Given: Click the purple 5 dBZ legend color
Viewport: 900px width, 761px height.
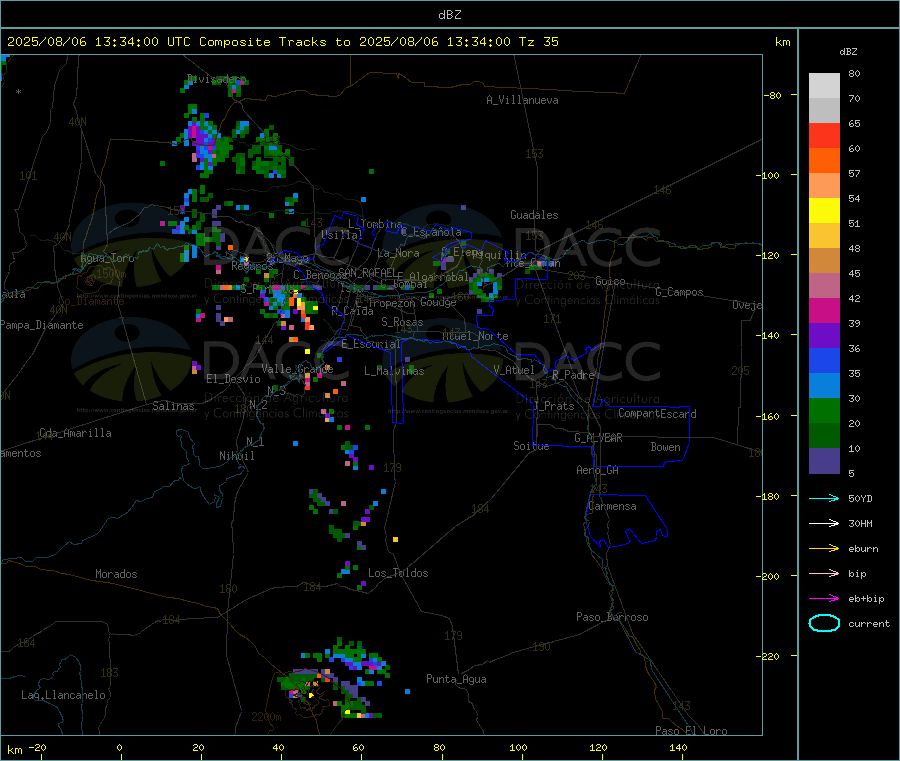Looking at the screenshot, I should coord(824,461).
